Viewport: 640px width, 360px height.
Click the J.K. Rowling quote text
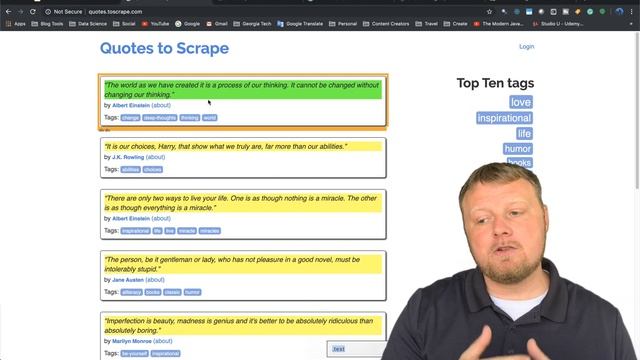pyautogui.click(x=242, y=147)
